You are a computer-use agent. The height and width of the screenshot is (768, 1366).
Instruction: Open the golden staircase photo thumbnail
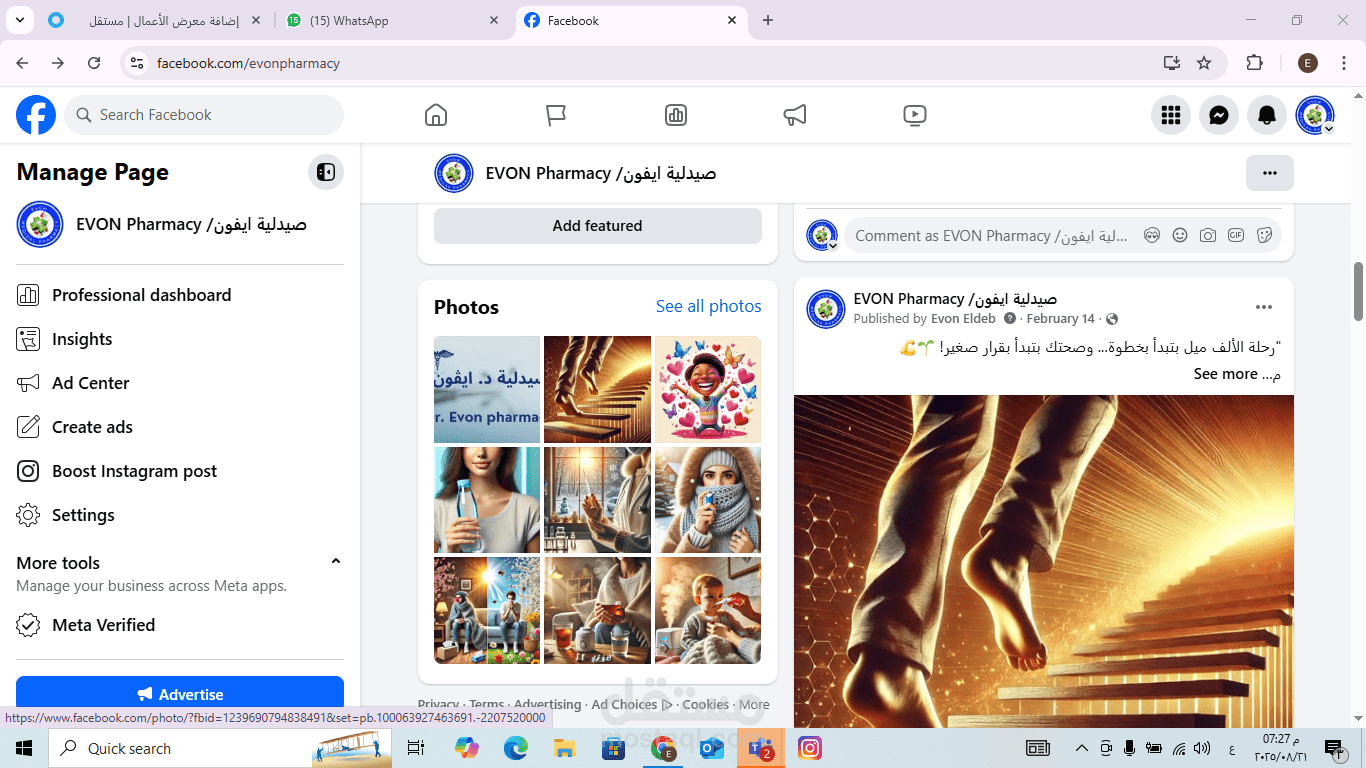tap(597, 389)
